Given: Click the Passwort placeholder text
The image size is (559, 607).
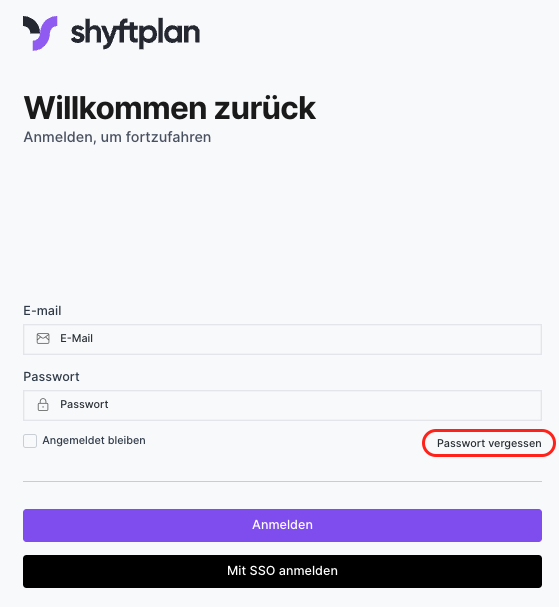Looking at the screenshot, I should 84,405.
